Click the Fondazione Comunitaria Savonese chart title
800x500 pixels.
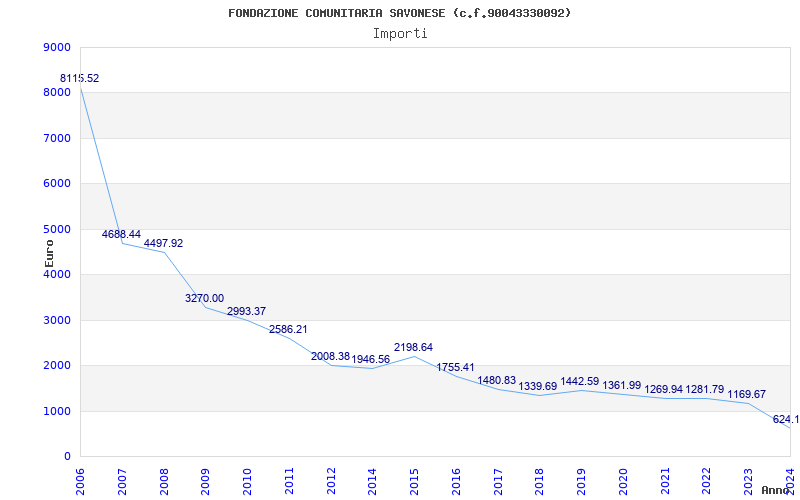tap(400, 13)
